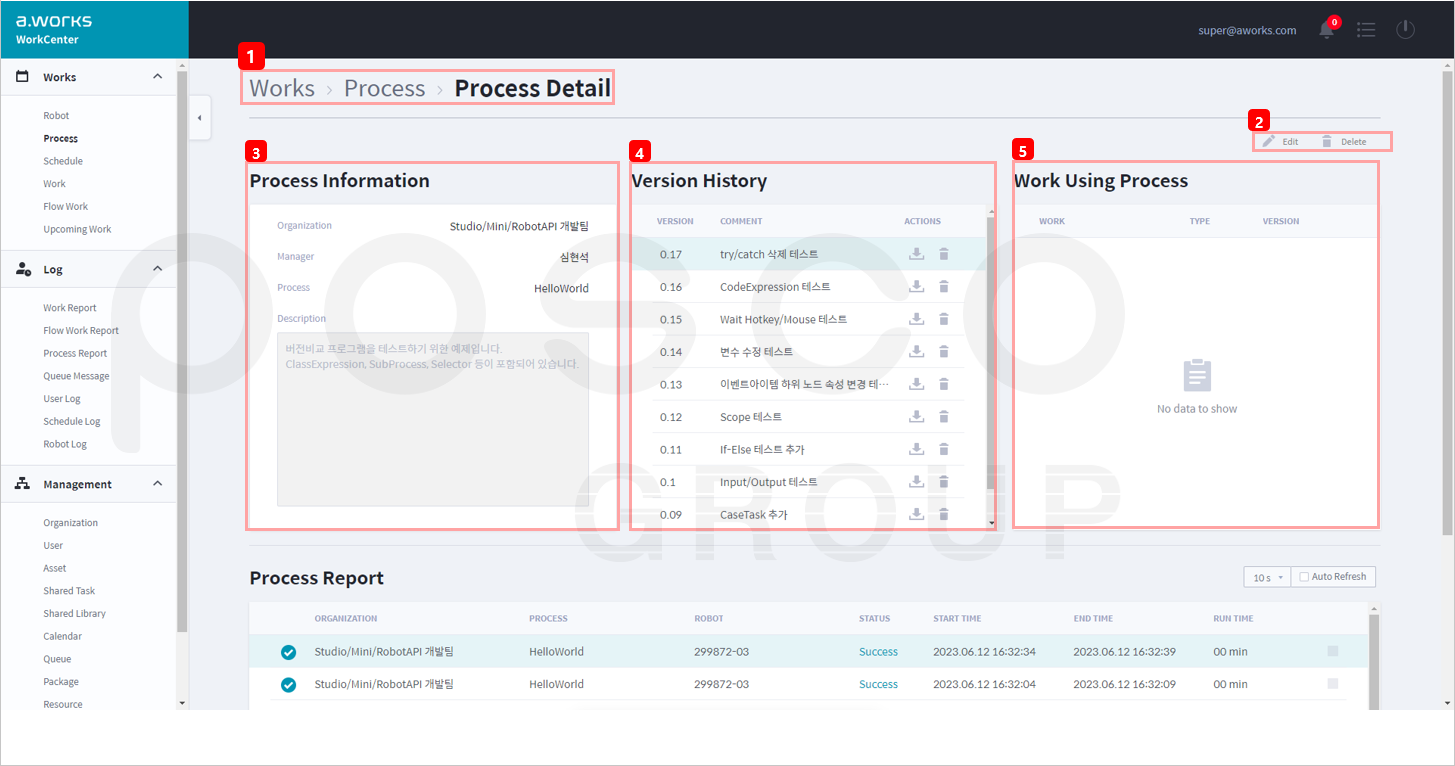Open Schedule in the sidebar
The height and width of the screenshot is (766, 1455).
[x=63, y=161]
